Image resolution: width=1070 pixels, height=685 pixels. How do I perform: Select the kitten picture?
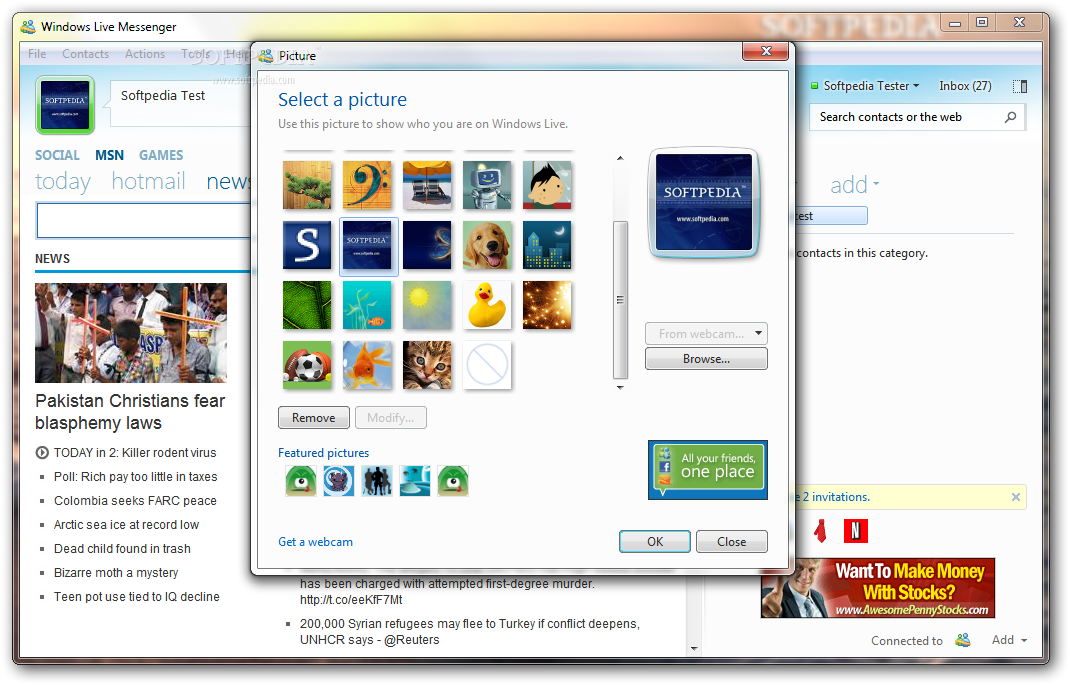point(427,365)
